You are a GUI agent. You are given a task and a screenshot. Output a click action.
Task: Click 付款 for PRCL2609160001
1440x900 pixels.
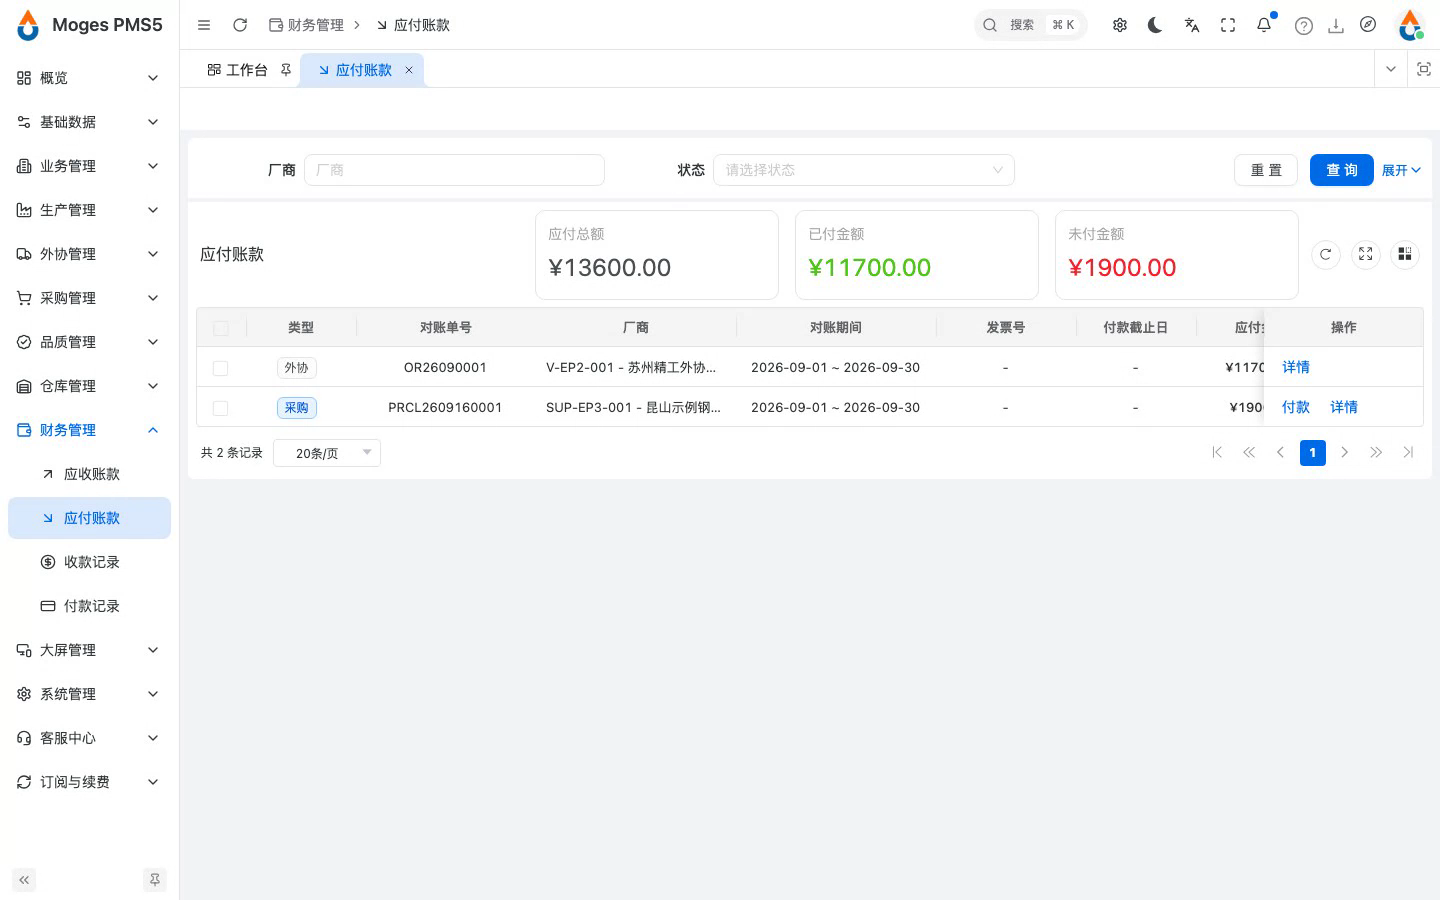pos(1296,407)
